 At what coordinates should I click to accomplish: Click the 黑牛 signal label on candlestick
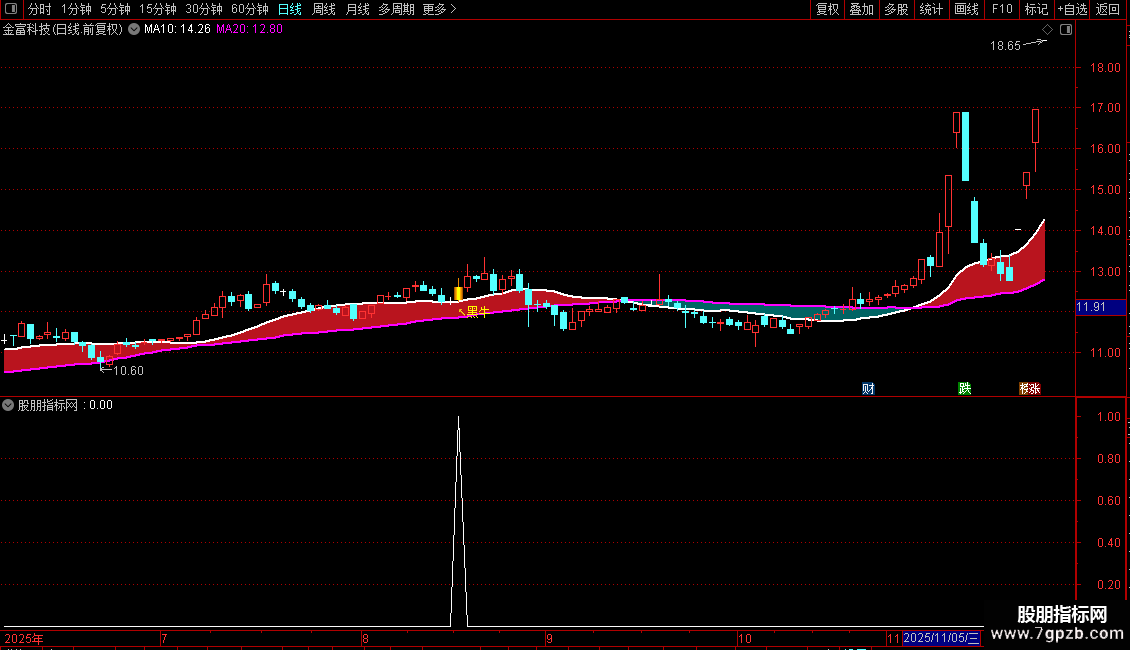(x=478, y=311)
